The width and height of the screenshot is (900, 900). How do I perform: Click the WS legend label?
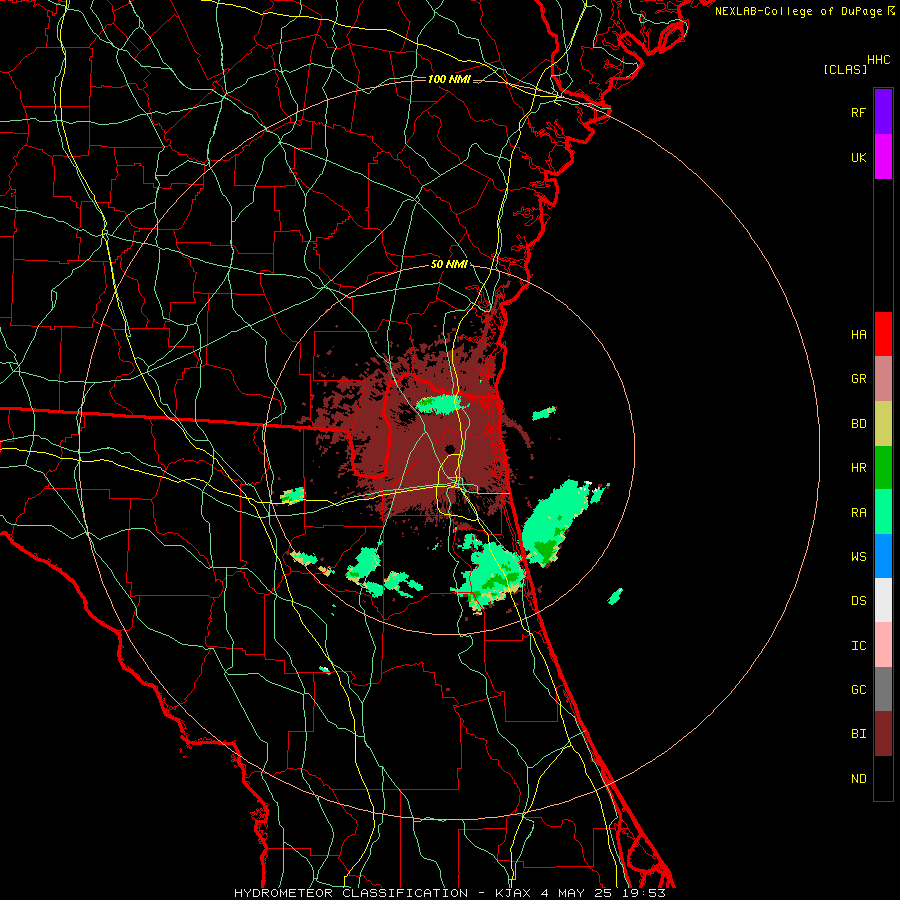tap(858, 557)
